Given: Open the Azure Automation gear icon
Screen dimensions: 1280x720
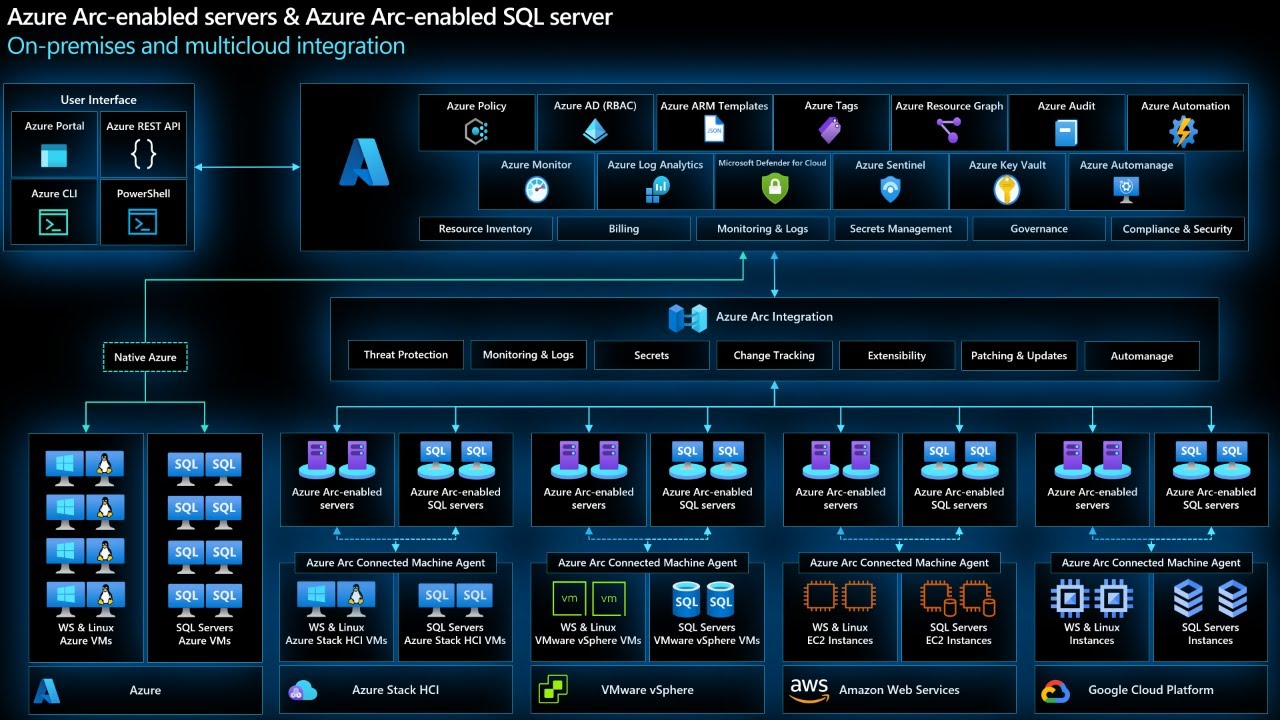Looking at the screenshot, I should click(x=1185, y=132).
